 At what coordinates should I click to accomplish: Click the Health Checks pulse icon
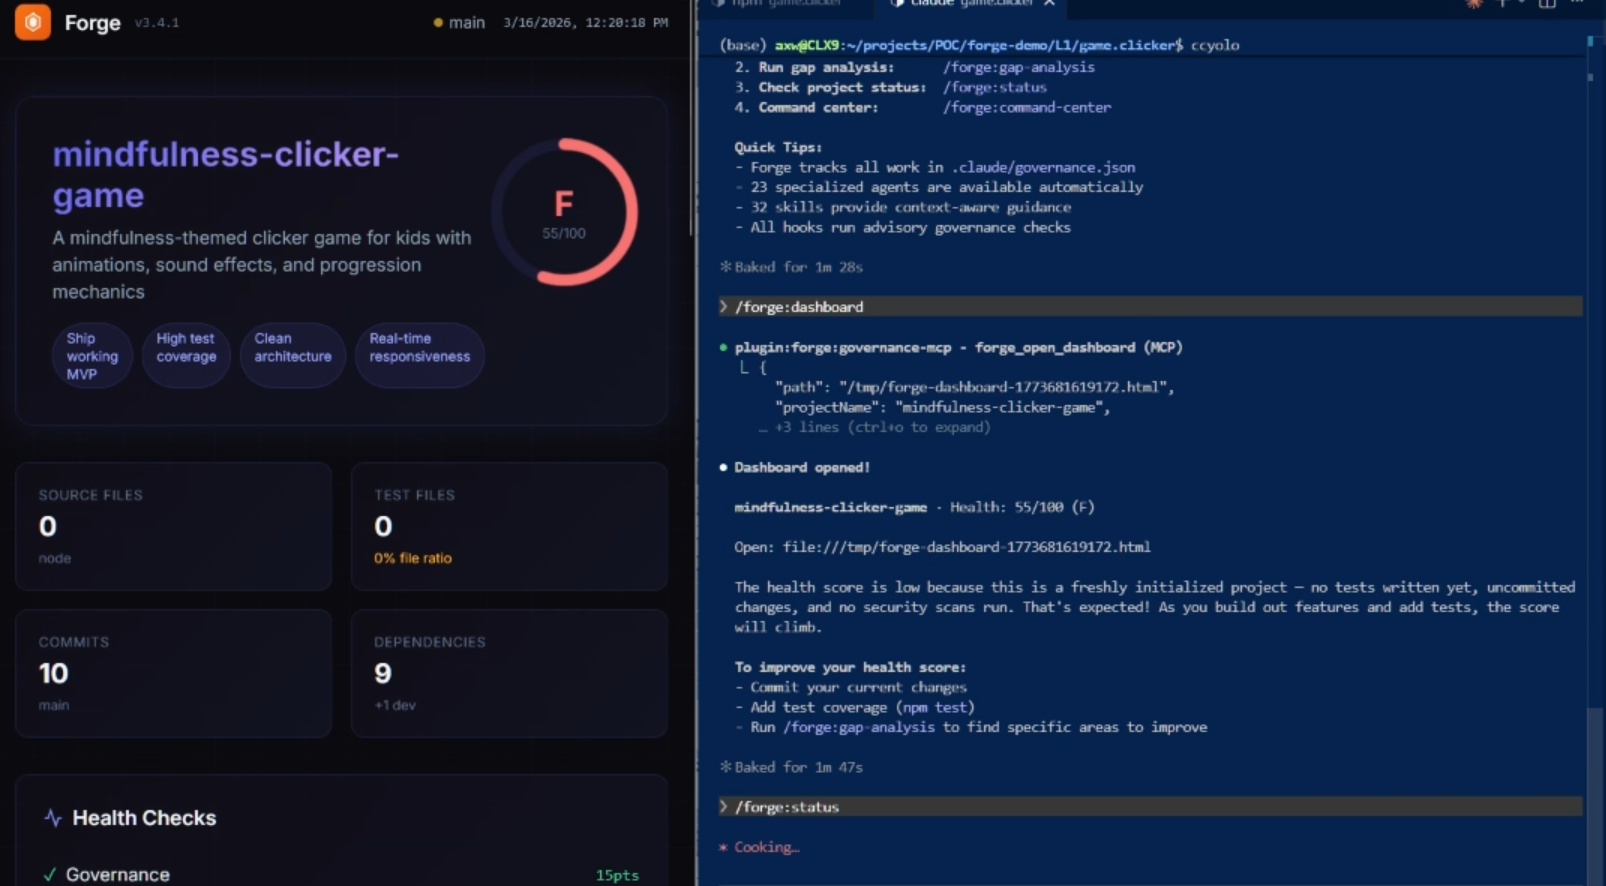pyautogui.click(x=53, y=818)
